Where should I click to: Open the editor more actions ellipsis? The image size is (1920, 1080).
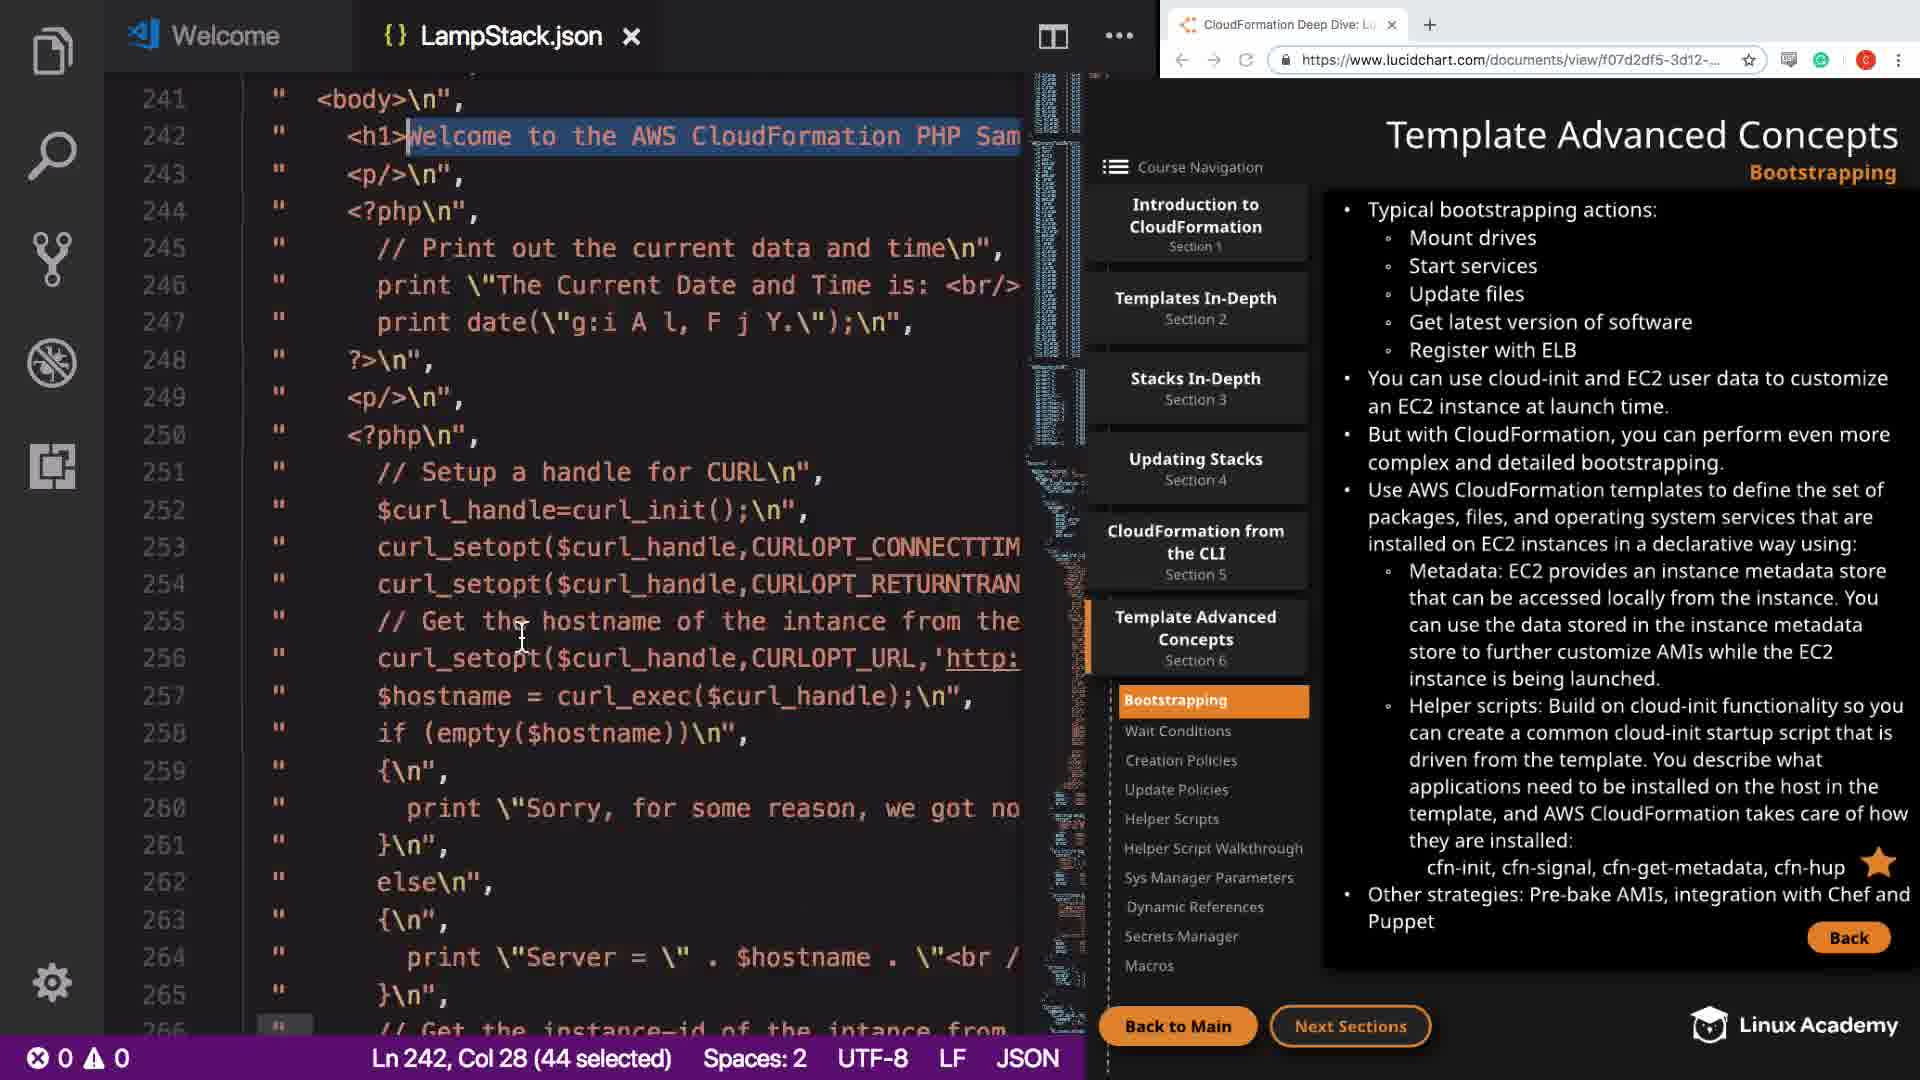1118,36
